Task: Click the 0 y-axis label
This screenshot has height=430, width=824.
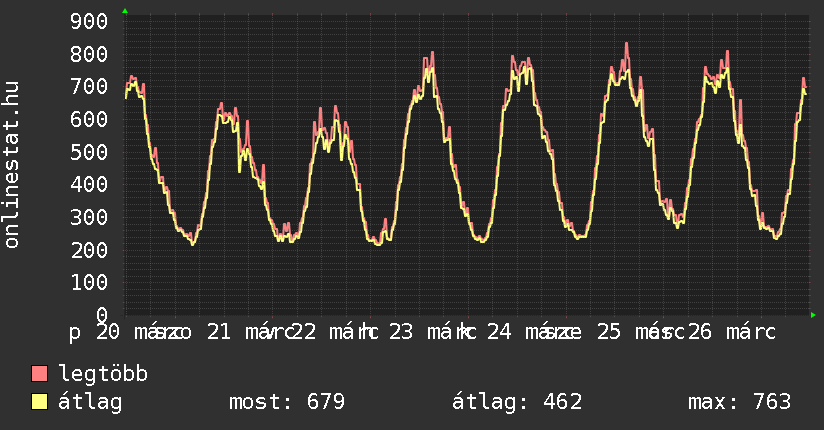Action: 102,315
